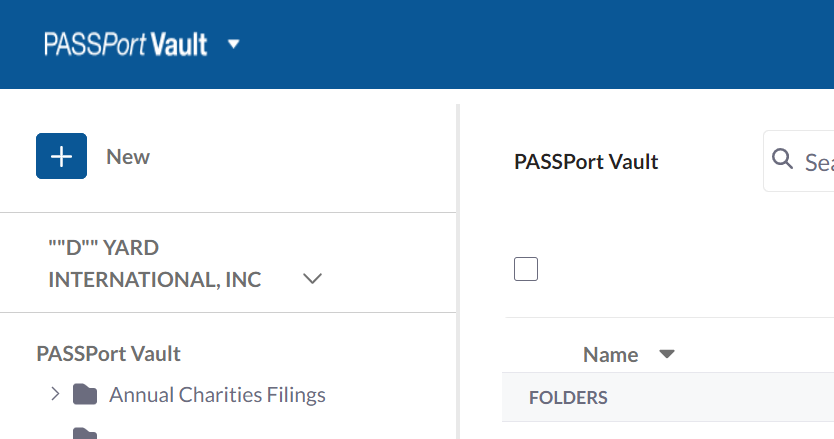Click the partially visible folder icon below Annual Charities Filings
834x439 pixels.
pyautogui.click(x=85, y=434)
